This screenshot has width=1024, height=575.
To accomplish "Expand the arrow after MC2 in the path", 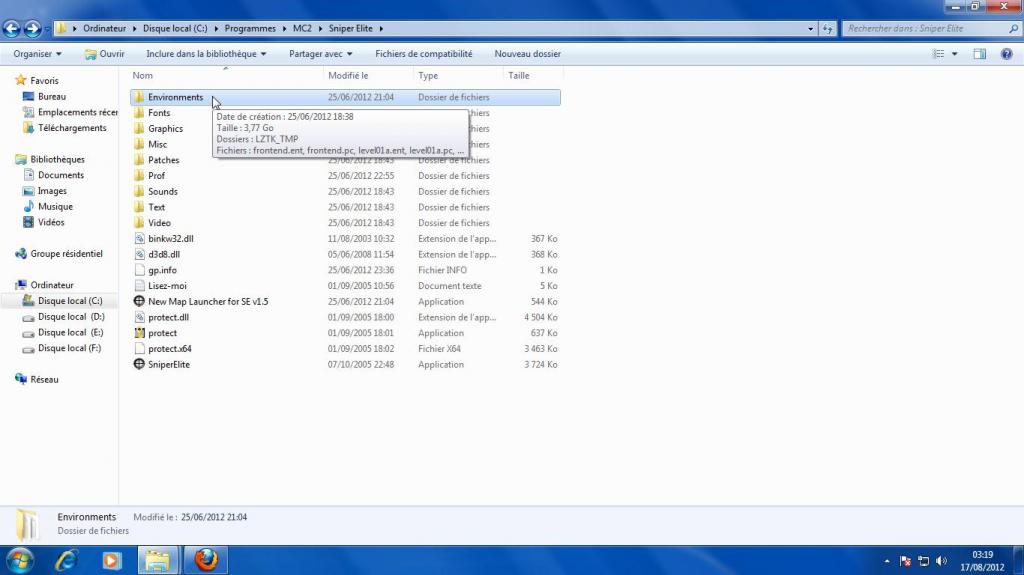I will coord(320,29).
